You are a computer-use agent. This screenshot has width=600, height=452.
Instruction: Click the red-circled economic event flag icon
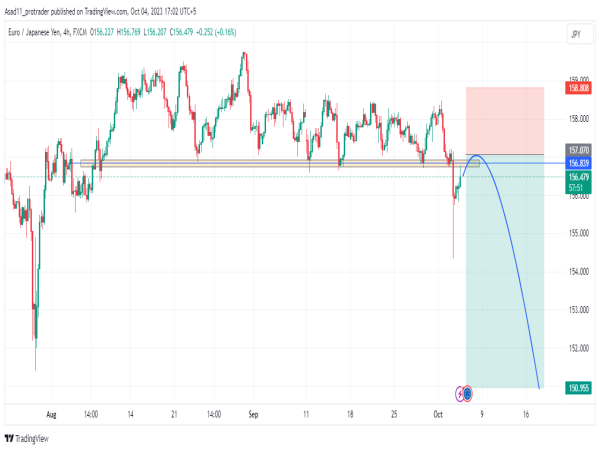pos(467,393)
